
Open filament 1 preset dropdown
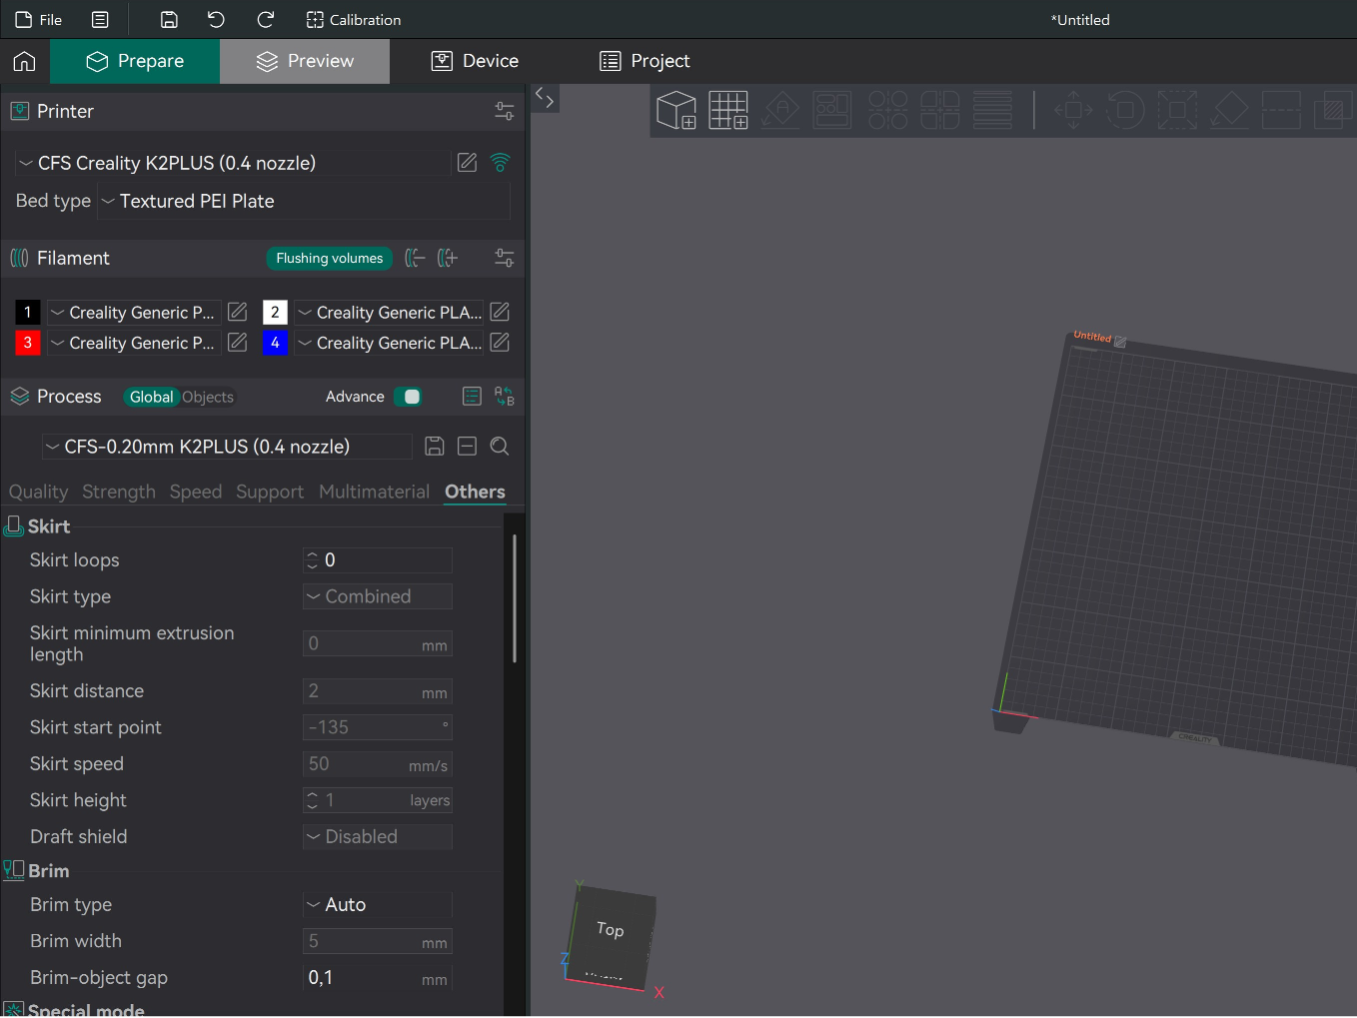click(134, 312)
